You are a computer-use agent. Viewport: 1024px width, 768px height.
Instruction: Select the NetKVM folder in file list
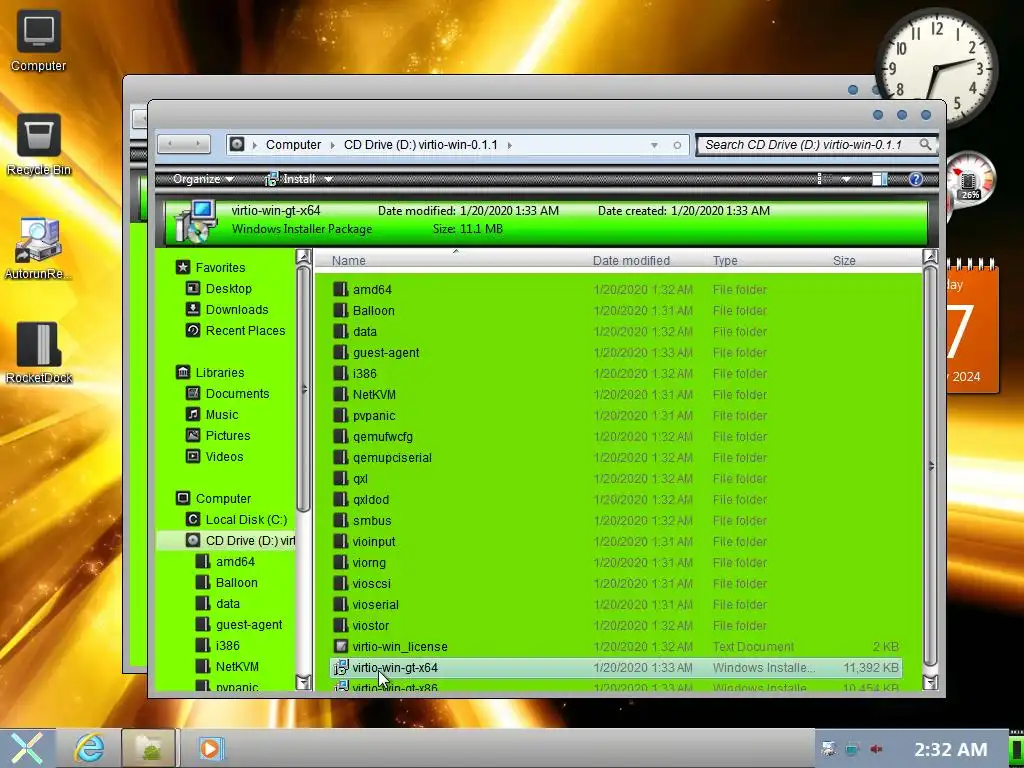pos(616,394)
